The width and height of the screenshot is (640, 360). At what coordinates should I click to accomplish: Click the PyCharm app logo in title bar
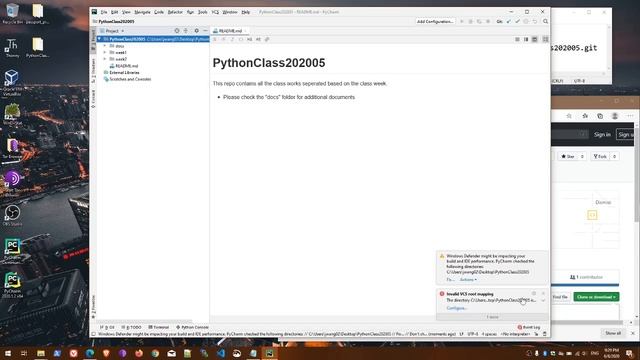click(94, 12)
